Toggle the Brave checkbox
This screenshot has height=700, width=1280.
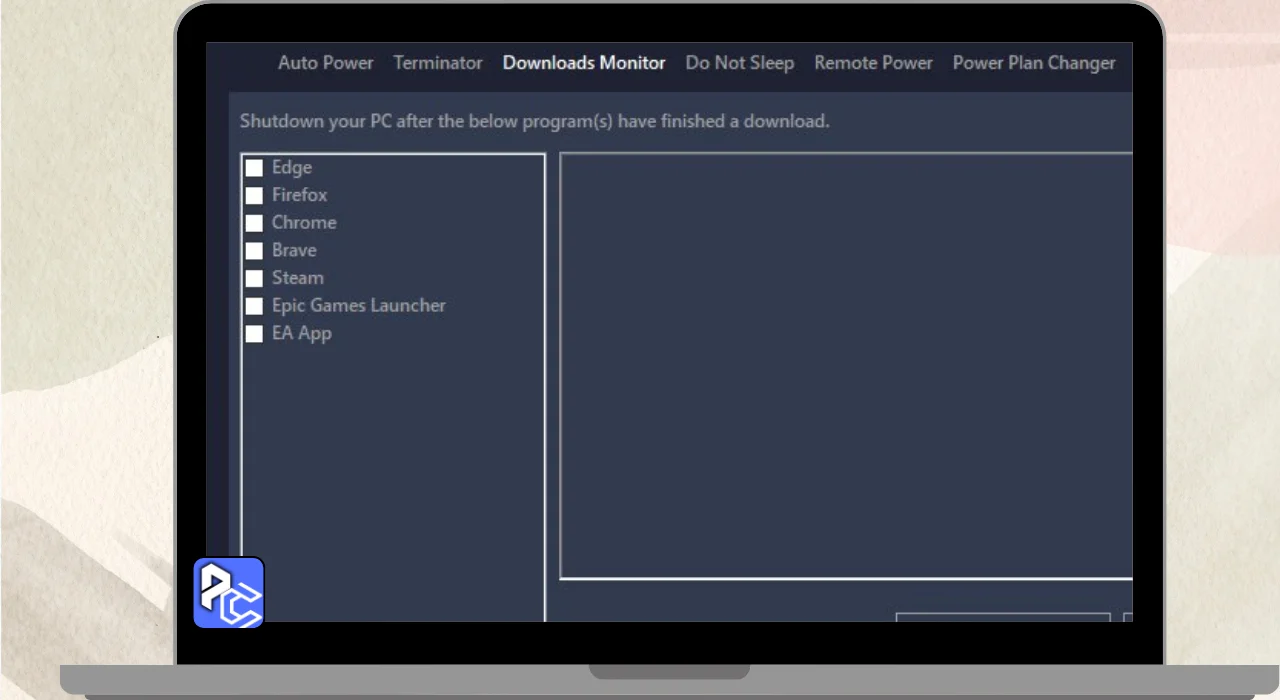pos(255,251)
